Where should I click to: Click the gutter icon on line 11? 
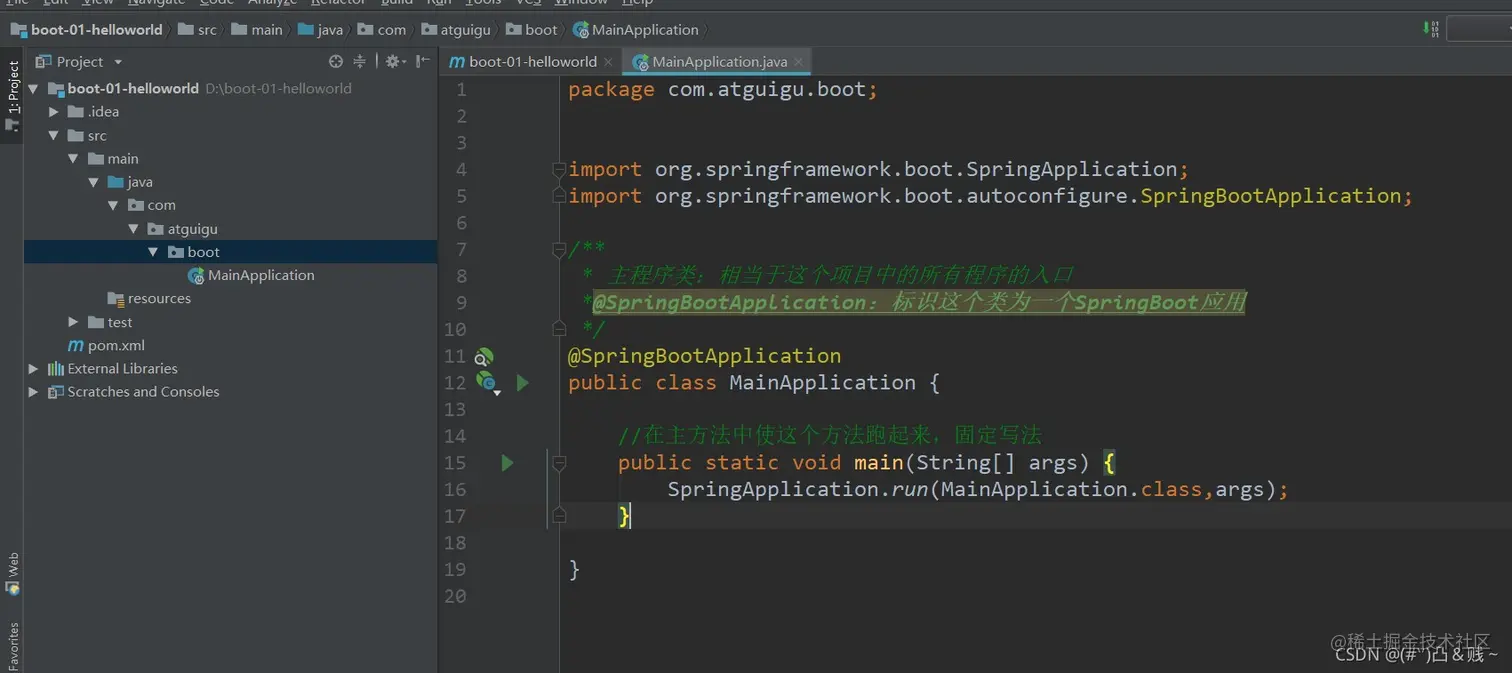pos(484,357)
